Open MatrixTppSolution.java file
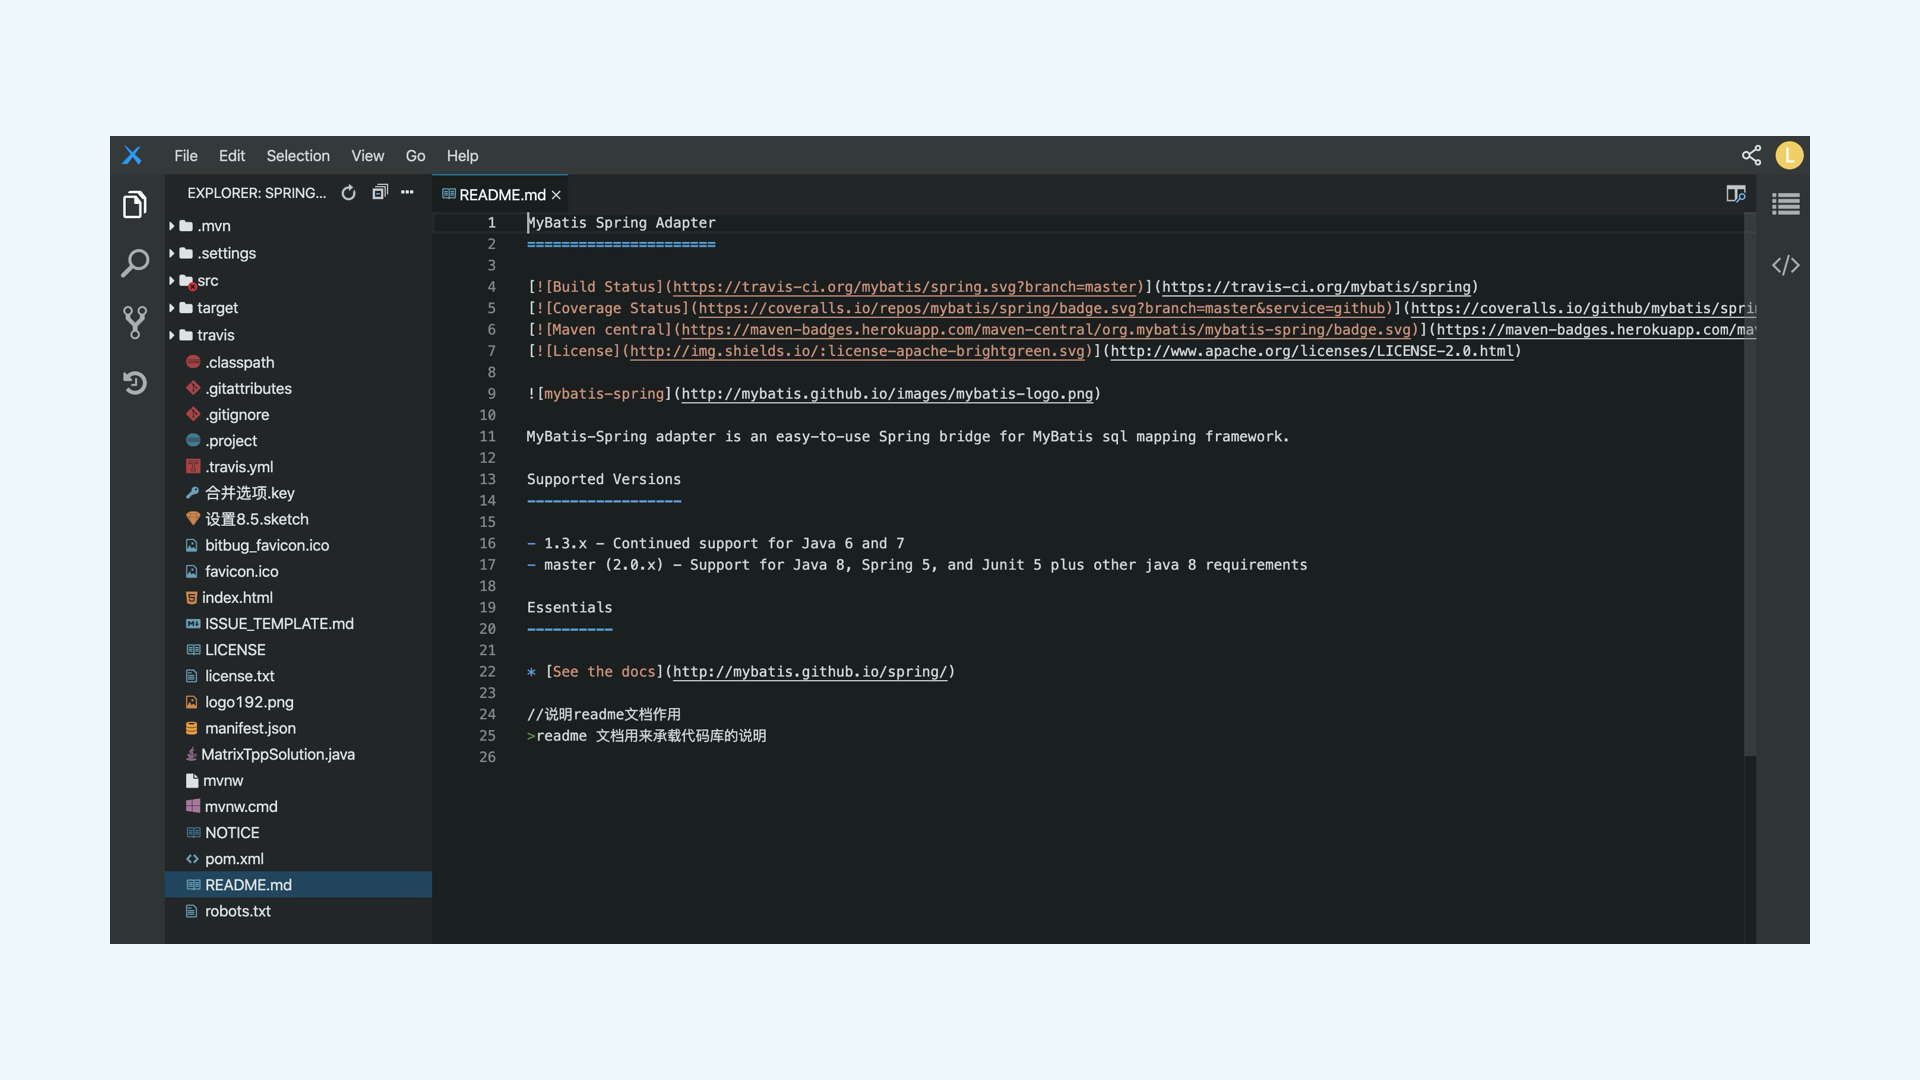This screenshot has width=1920, height=1080. pyautogui.click(x=298, y=754)
